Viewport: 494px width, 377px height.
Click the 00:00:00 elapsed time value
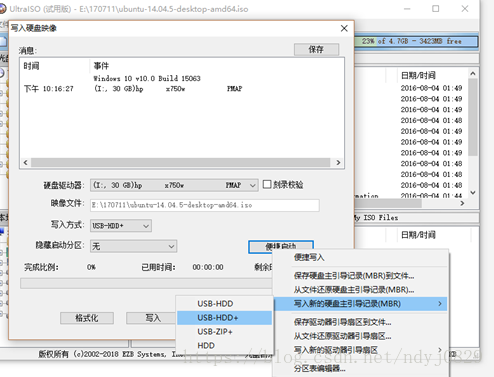[208, 267]
